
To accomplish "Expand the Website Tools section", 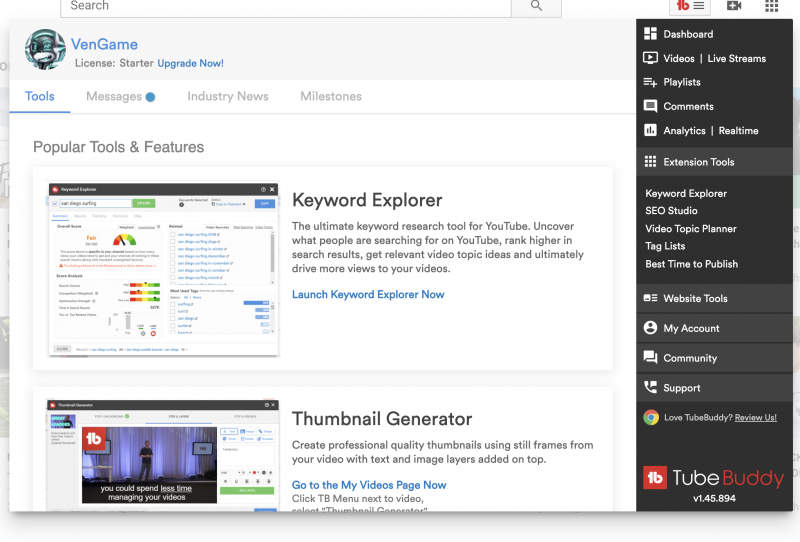I will (695, 298).
